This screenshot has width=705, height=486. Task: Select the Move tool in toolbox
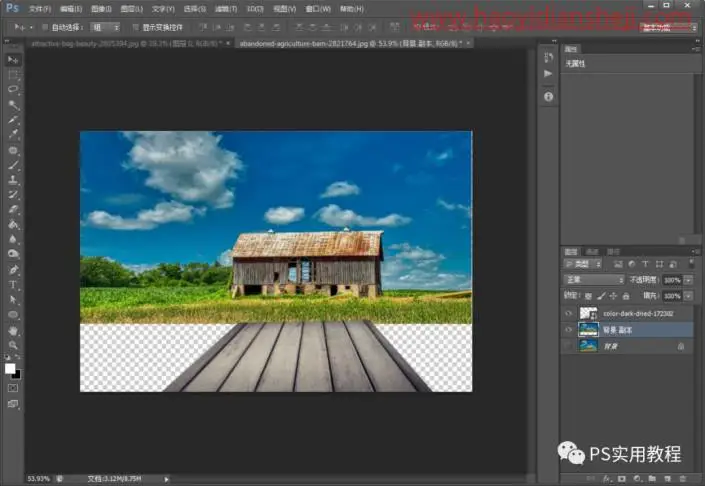click(13, 59)
